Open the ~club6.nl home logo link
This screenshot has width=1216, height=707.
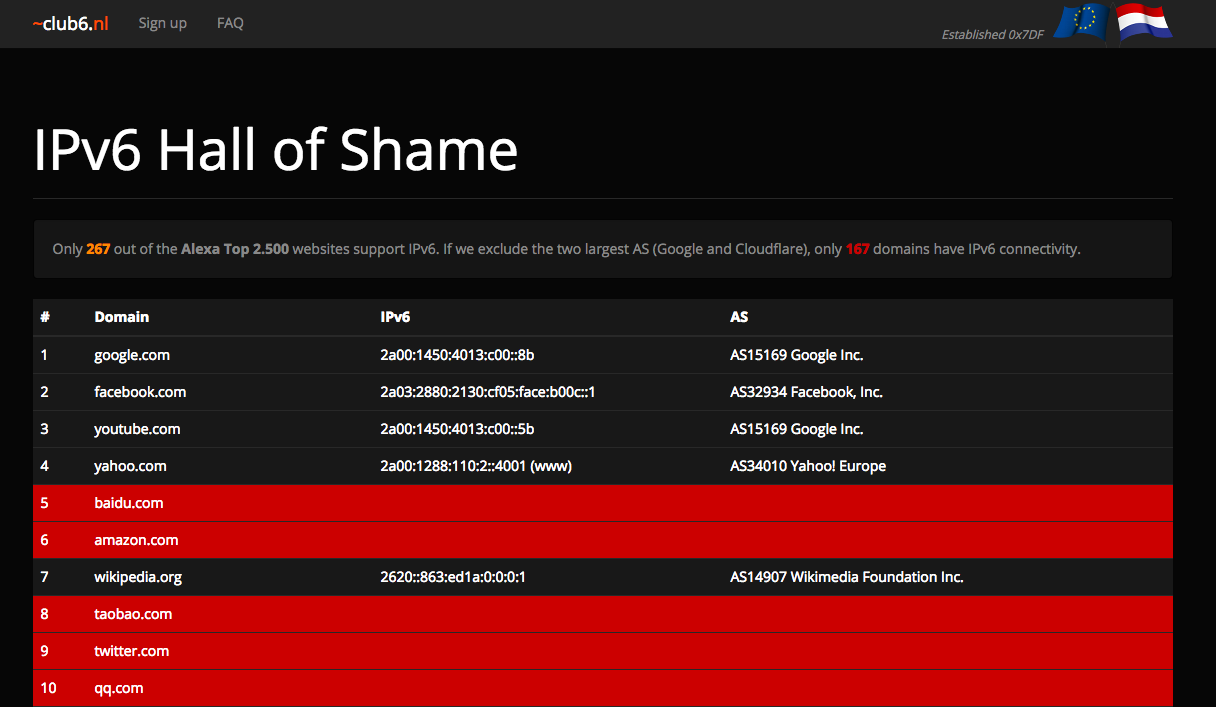(x=70, y=23)
